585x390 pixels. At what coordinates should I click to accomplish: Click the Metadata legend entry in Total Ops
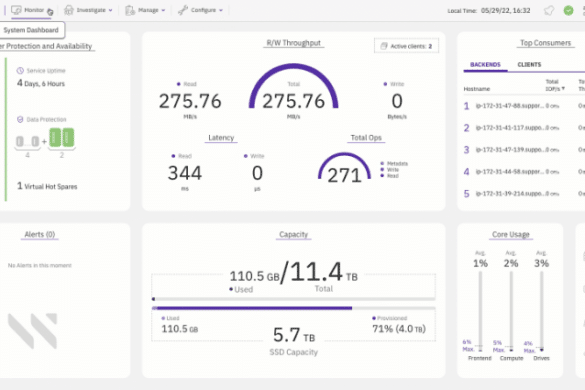coord(394,163)
